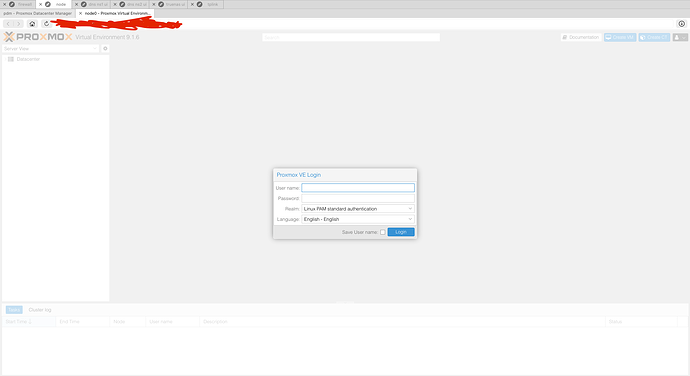This screenshot has width=690, height=376.
Task: Click the download icon in the browser toolbar
Action: point(682,24)
